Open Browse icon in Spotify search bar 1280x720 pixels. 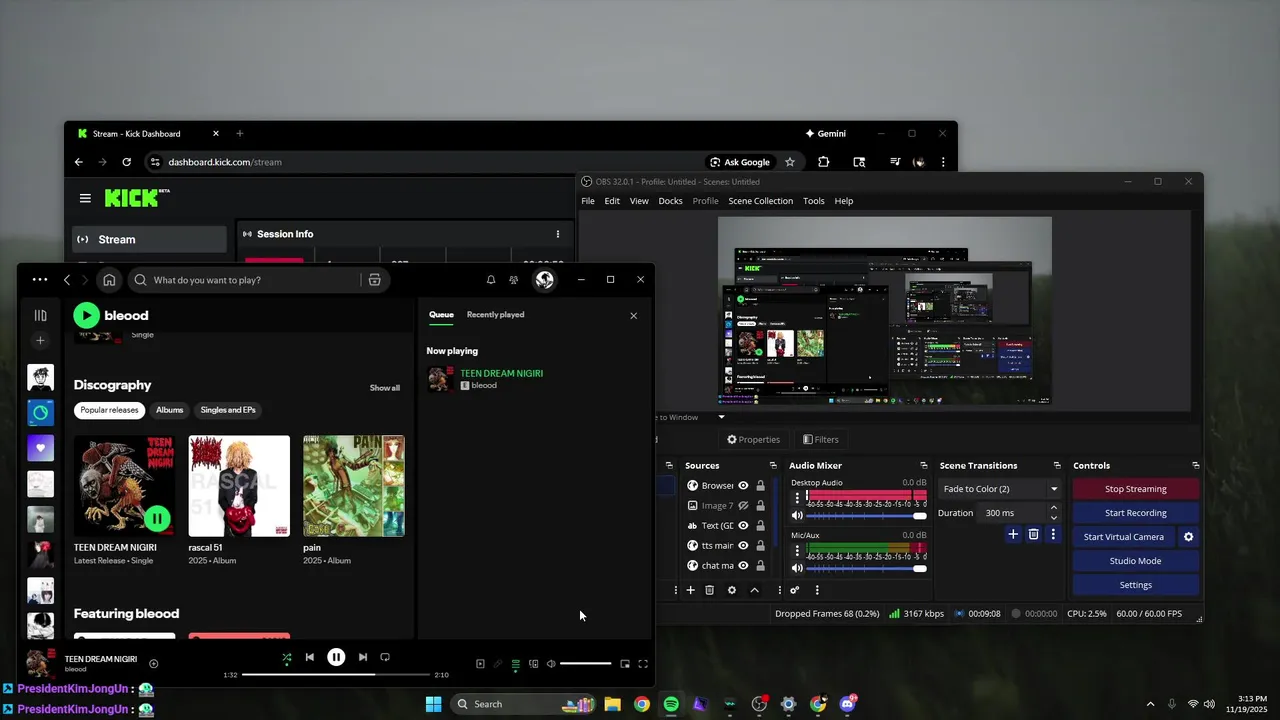click(x=375, y=280)
